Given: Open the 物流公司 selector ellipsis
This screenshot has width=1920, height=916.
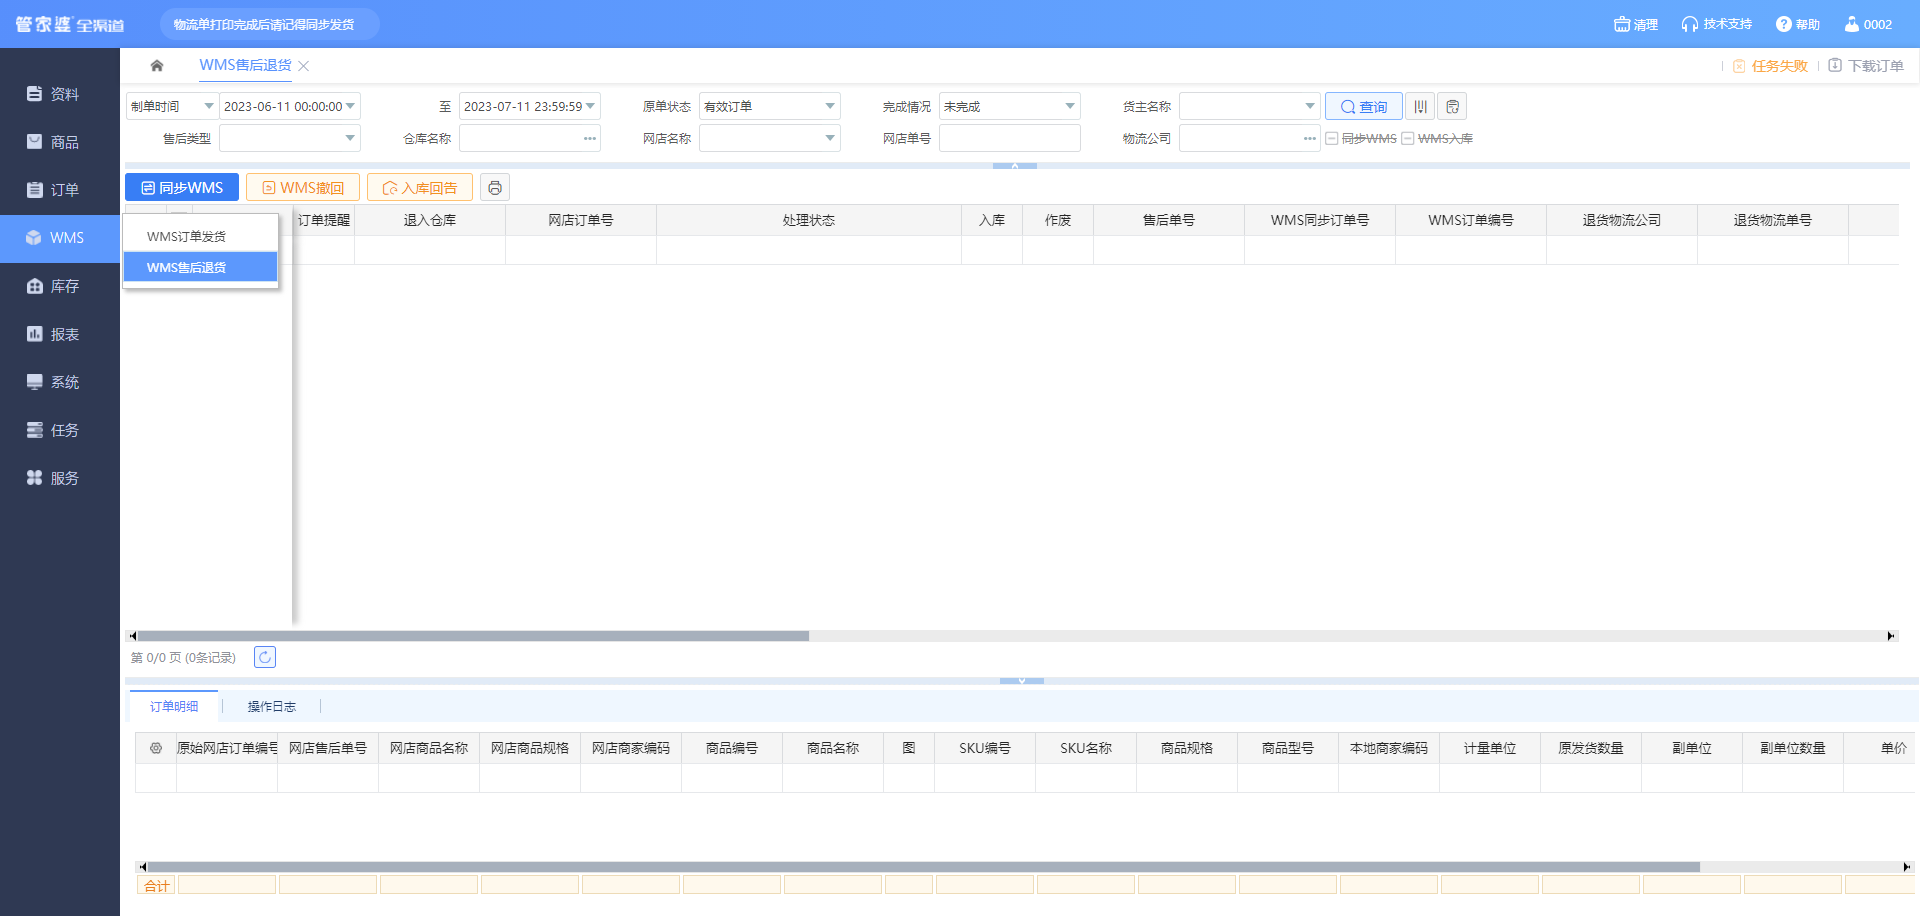Looking at the screenshot, I should pyautogui.click(x=1310, y=139).
